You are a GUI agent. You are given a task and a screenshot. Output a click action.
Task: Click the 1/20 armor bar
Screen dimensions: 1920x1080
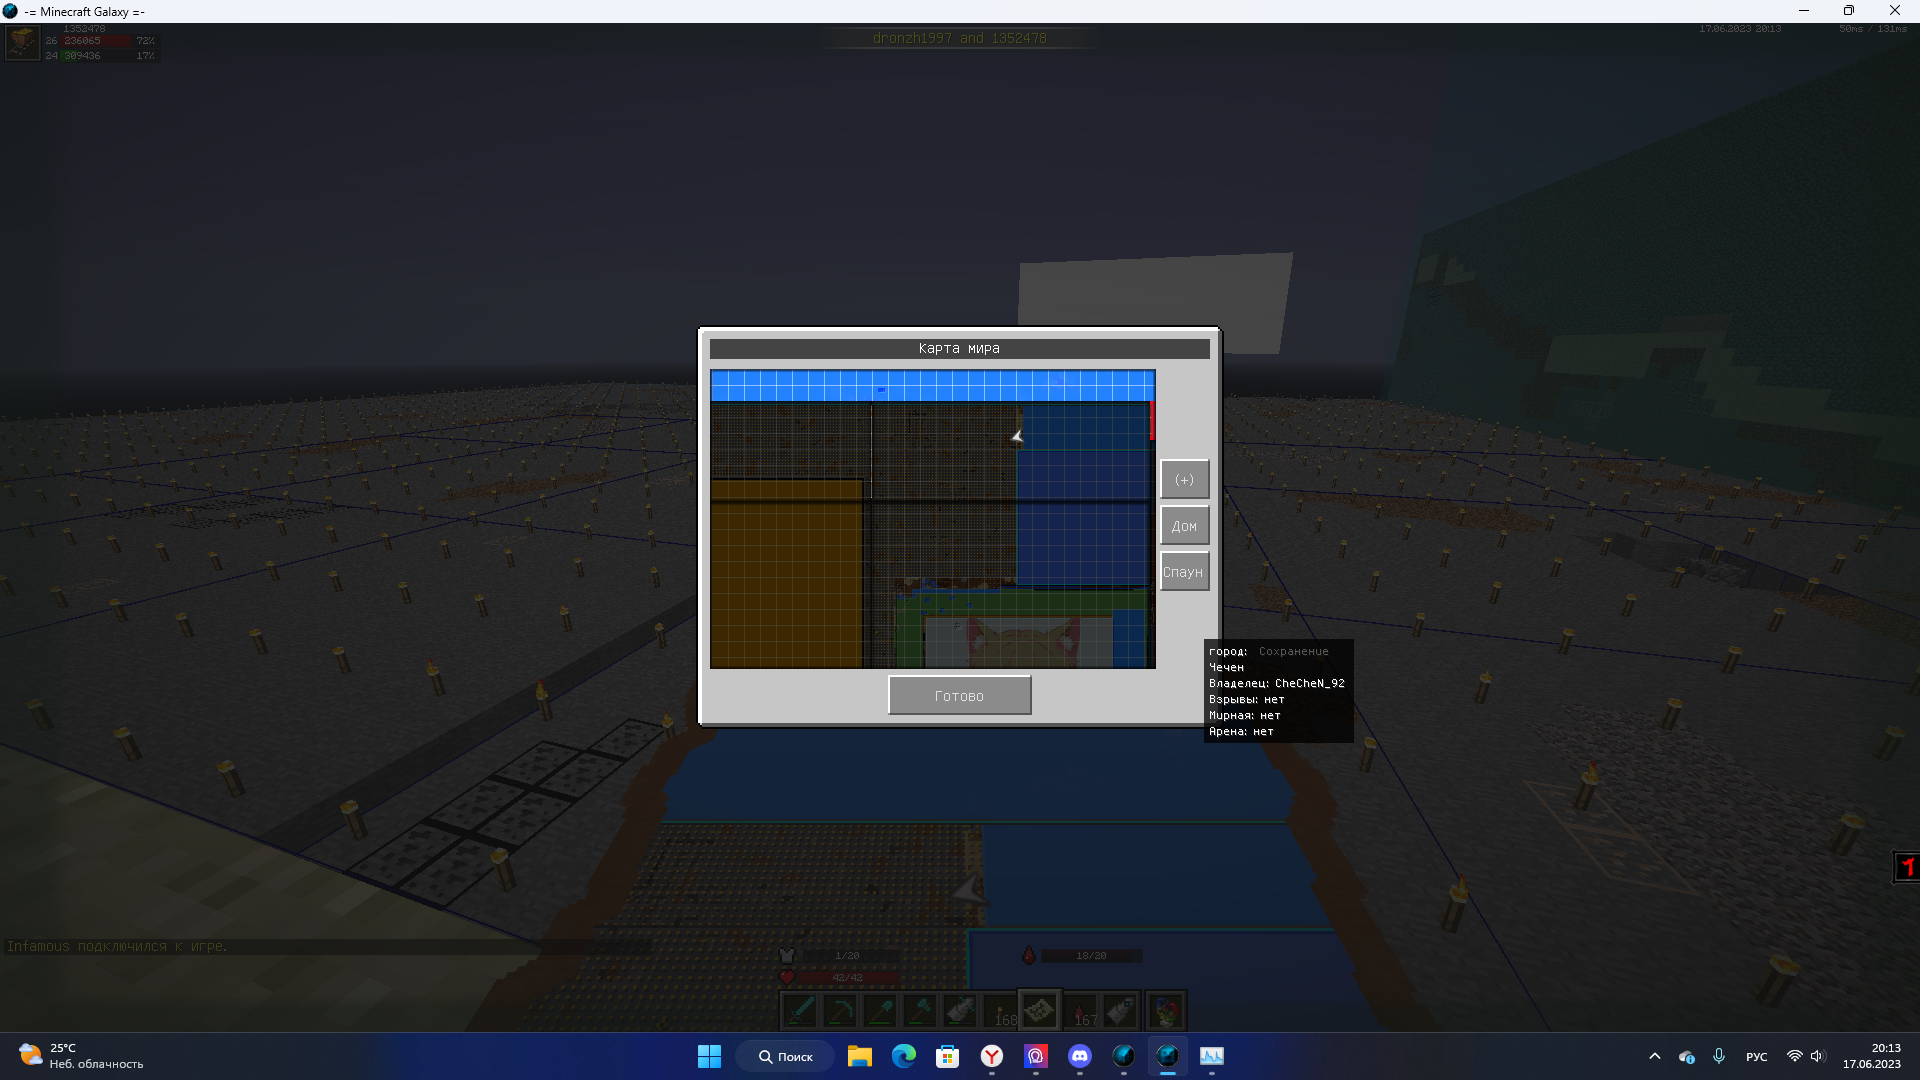848,956
